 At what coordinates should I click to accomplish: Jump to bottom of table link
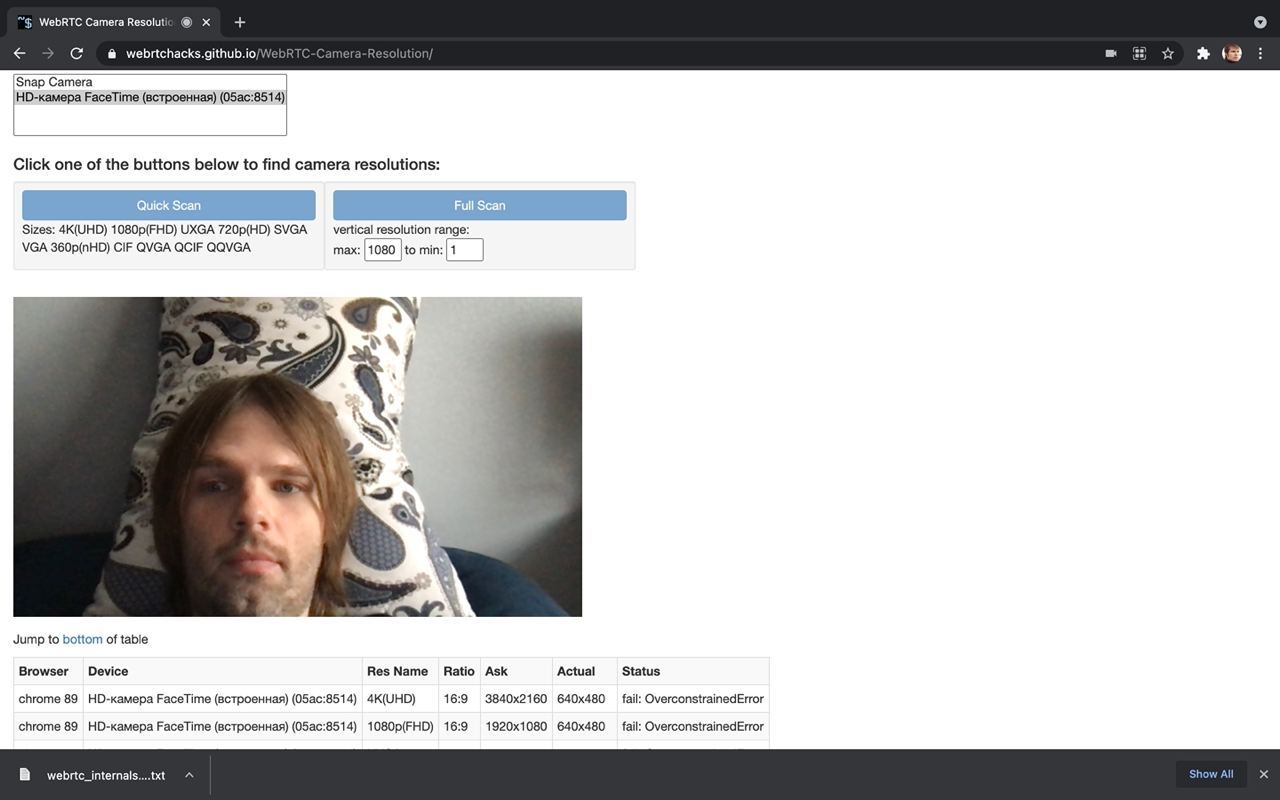(82, 639)
